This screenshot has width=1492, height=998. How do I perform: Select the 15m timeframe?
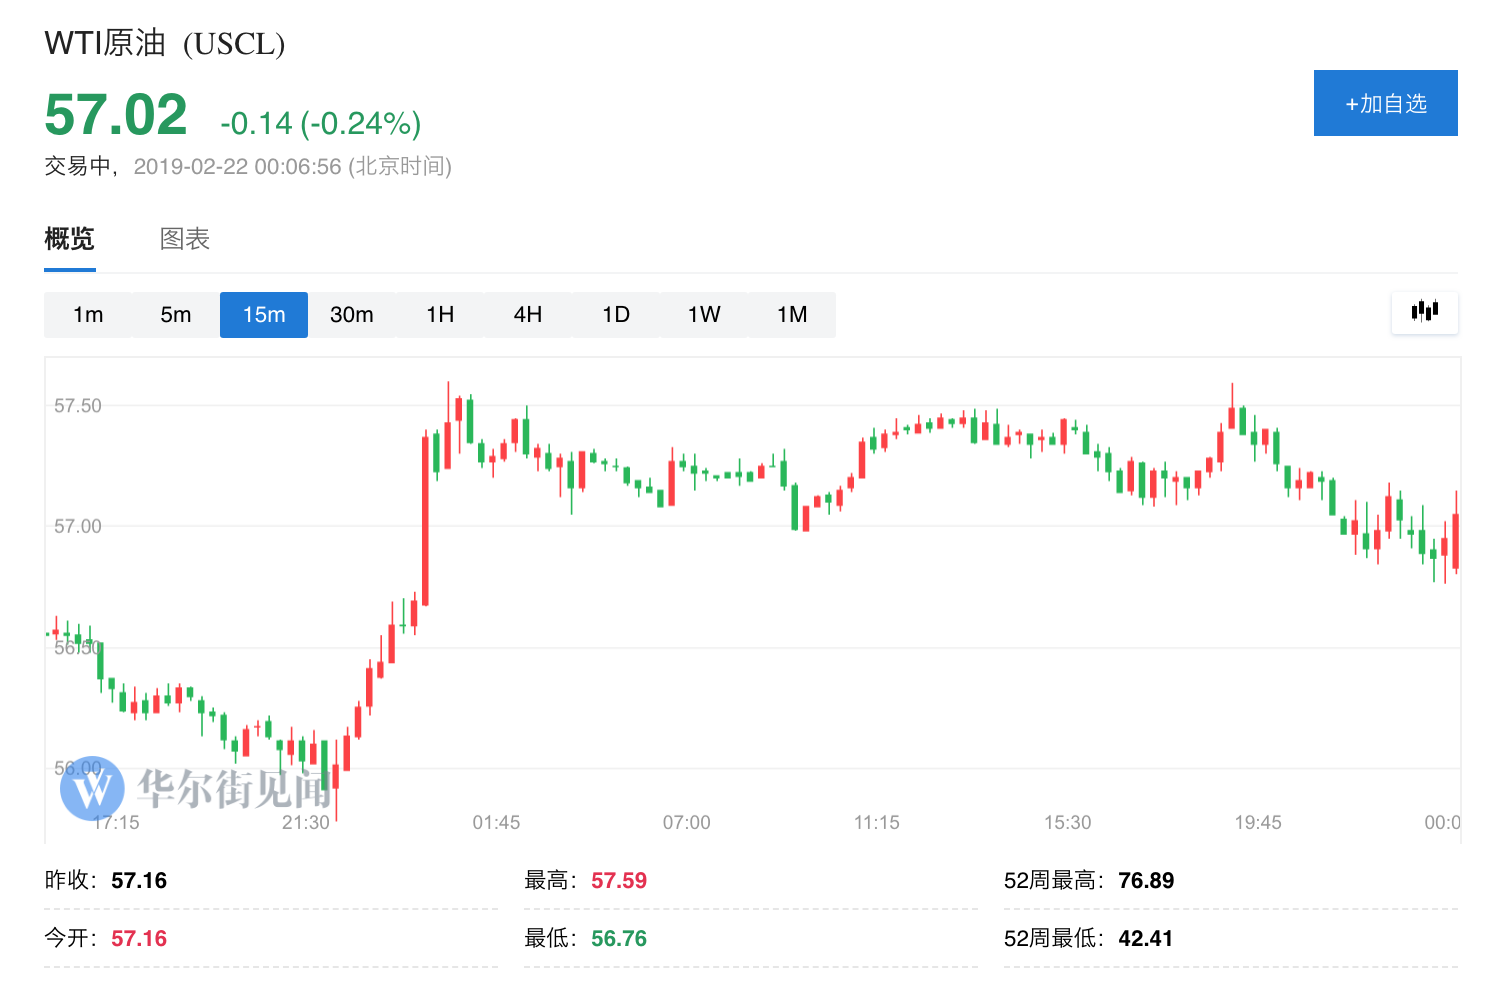264,315
